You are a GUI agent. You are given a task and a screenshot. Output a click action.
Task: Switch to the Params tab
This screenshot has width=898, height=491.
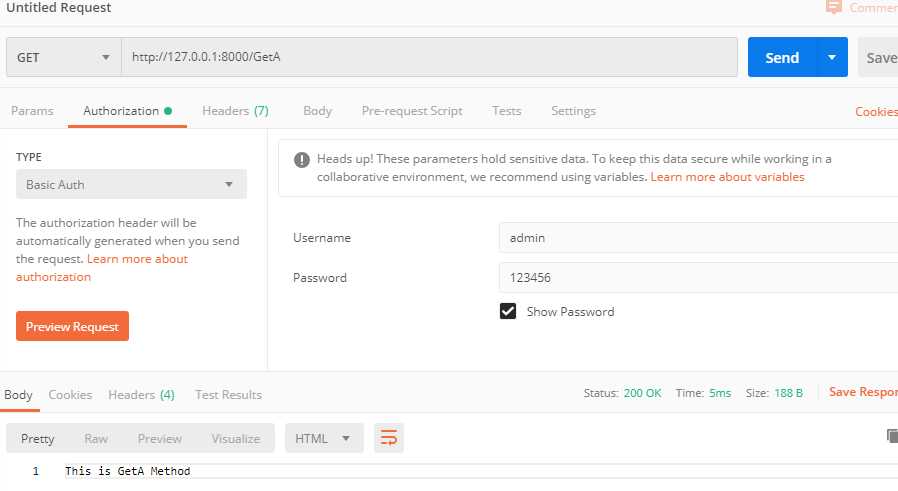32,111
